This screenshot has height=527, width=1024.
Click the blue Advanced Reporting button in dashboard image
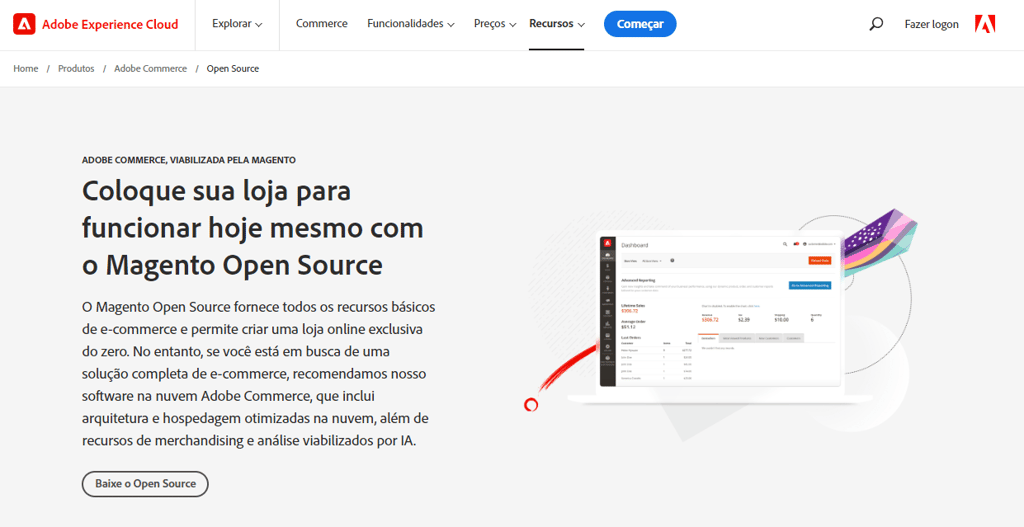tap(810, 285)
